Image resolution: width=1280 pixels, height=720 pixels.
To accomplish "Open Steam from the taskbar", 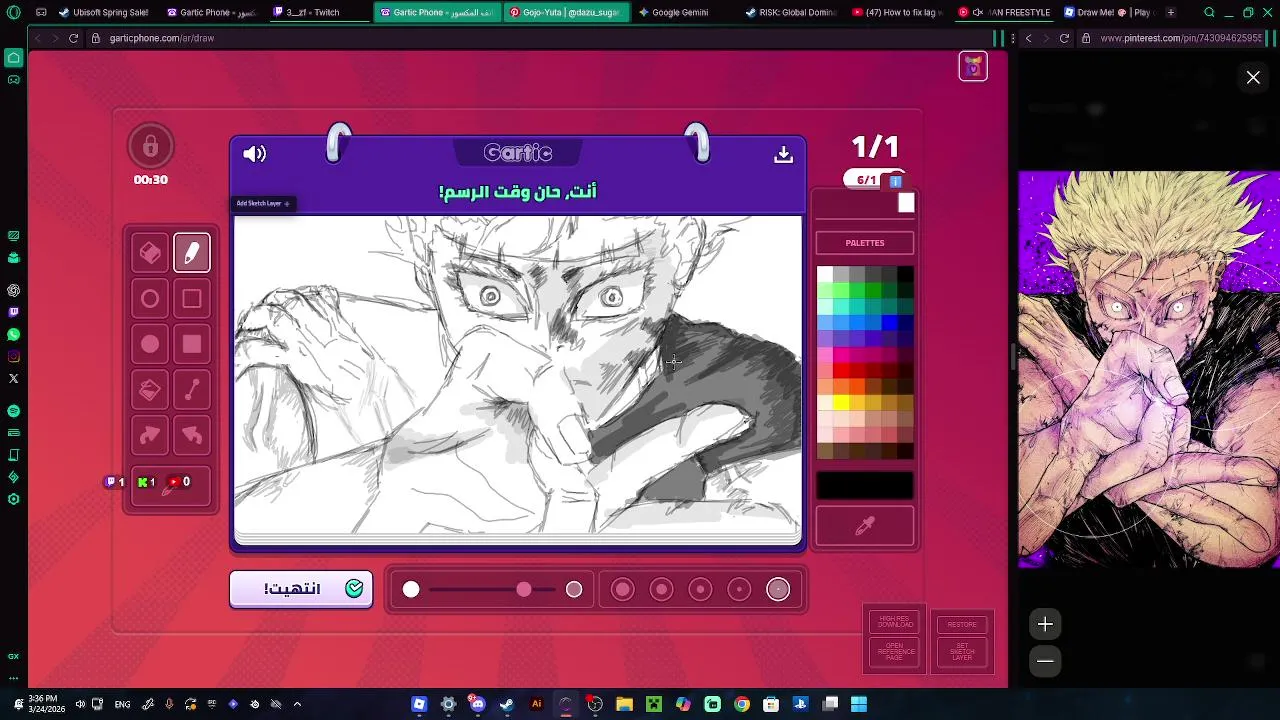I will 506,704.
